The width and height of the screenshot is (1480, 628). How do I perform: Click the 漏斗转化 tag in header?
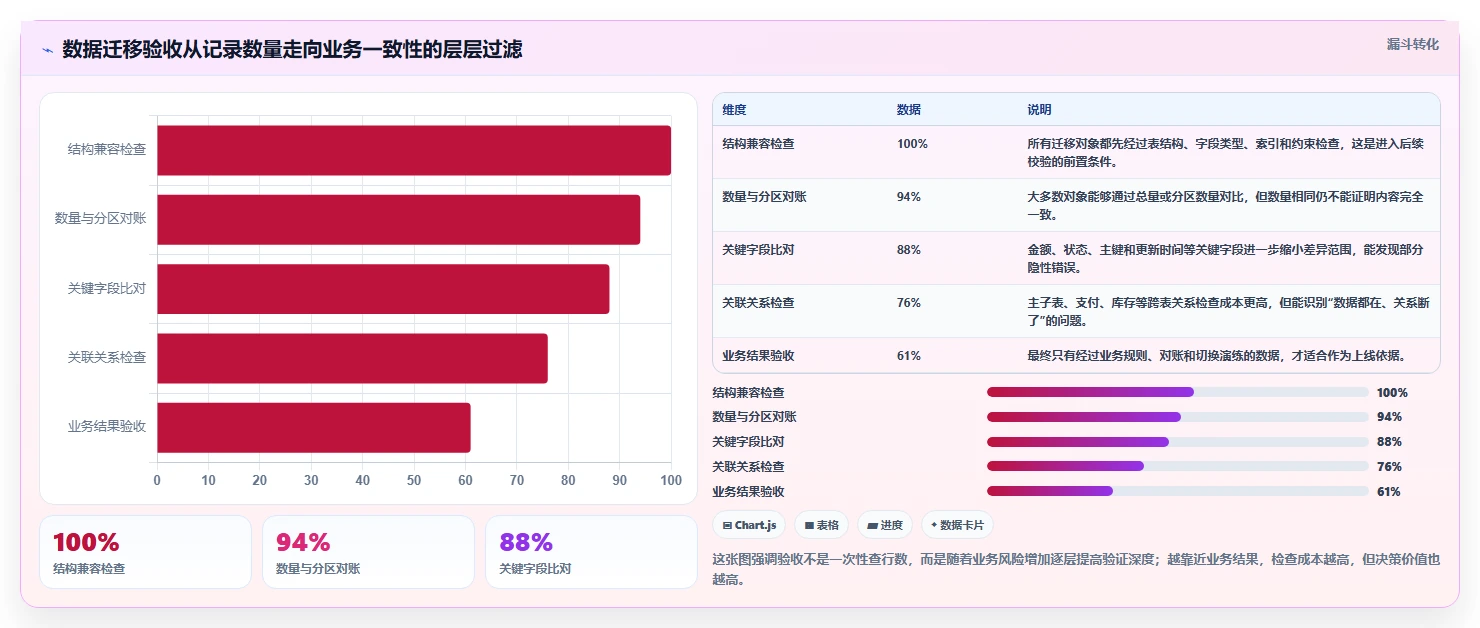pos(1413,44)
